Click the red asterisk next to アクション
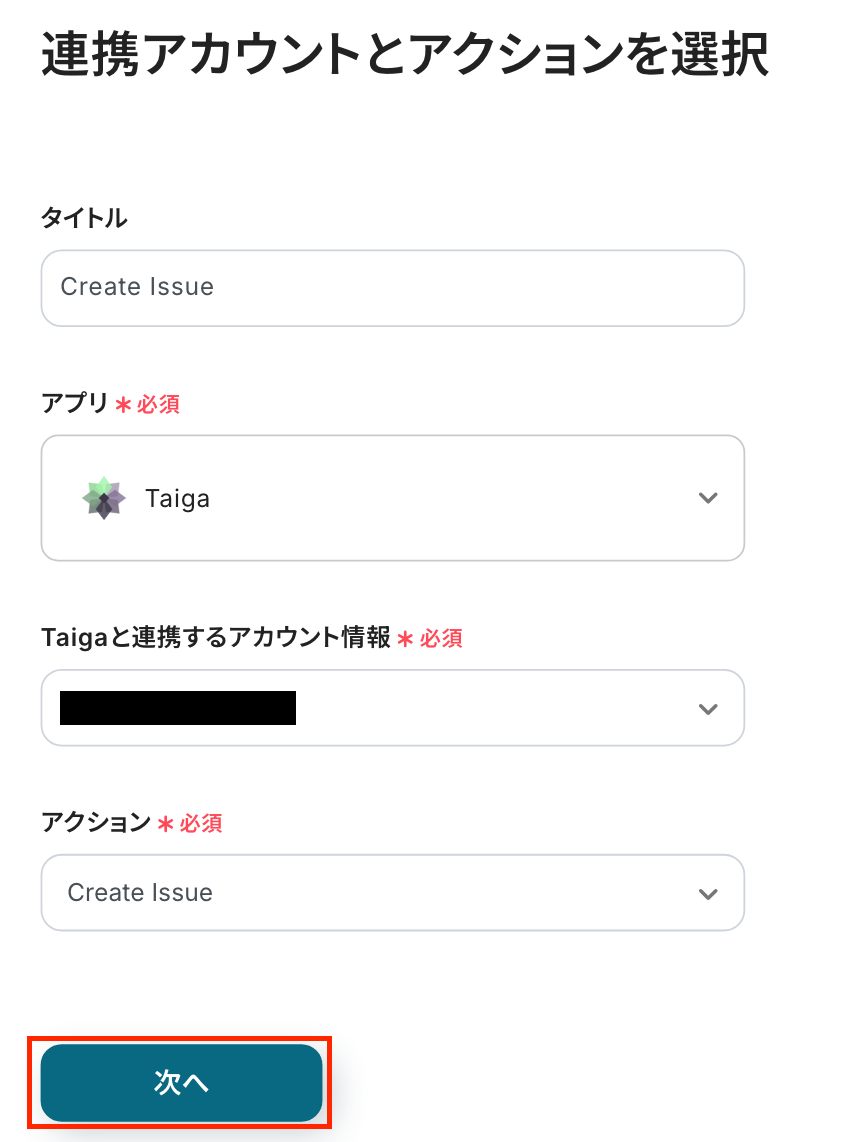Screen dimensions: 852x1142 (166, 824)
